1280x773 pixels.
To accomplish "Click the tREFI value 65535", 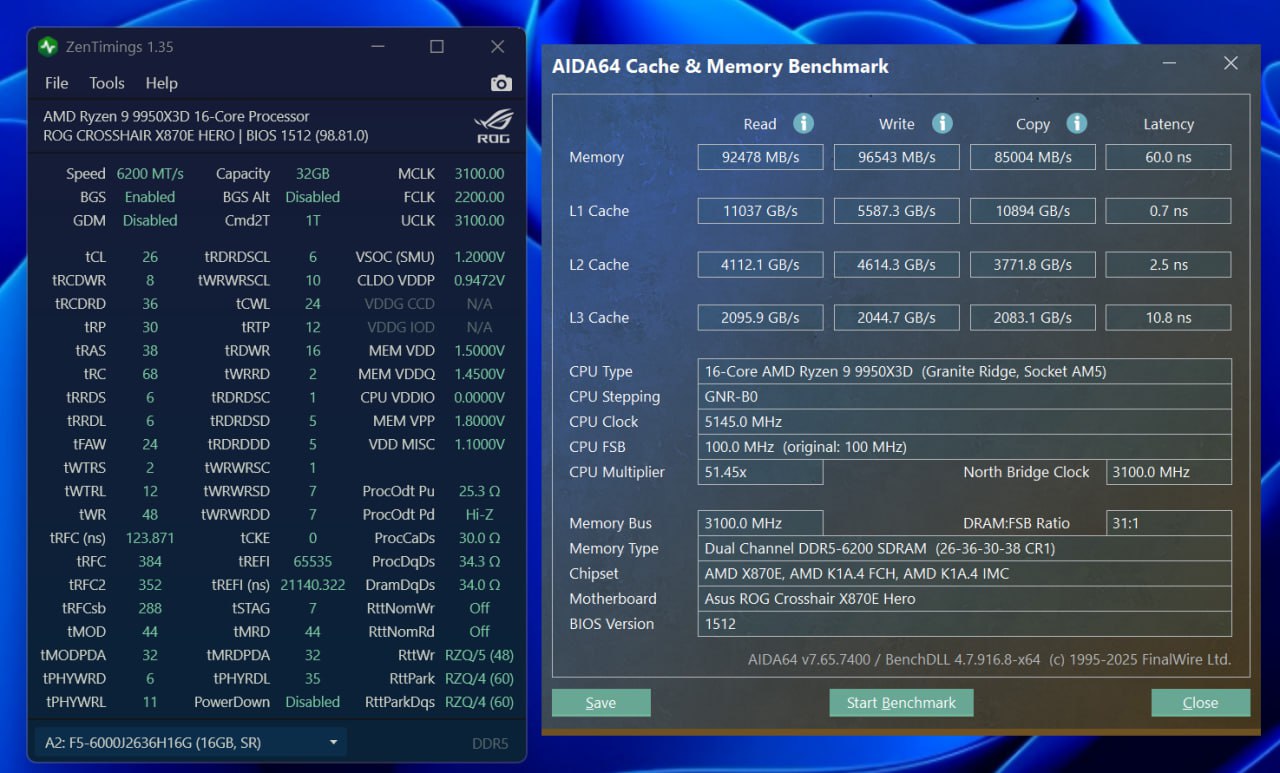I will pos(313,562).
